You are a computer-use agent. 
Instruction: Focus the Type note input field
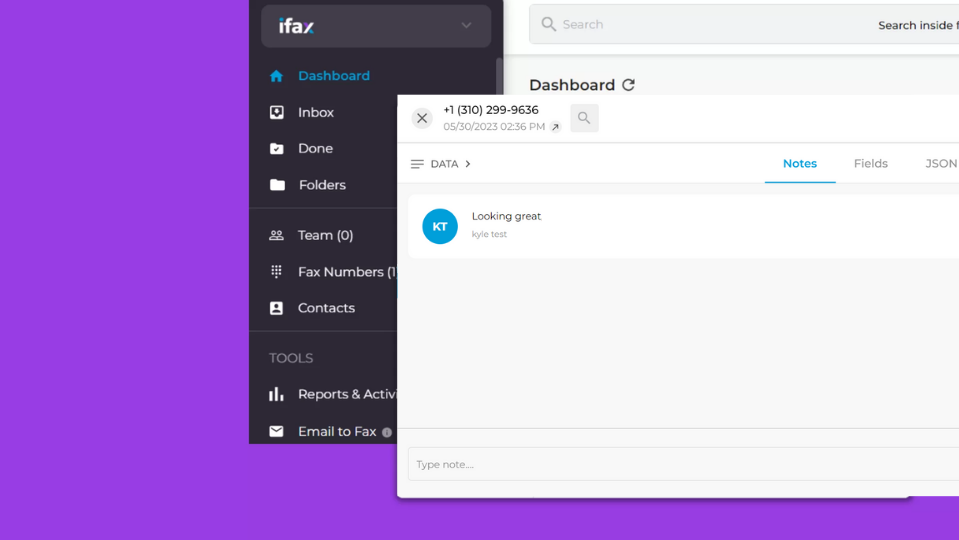(x=683, y=464)
